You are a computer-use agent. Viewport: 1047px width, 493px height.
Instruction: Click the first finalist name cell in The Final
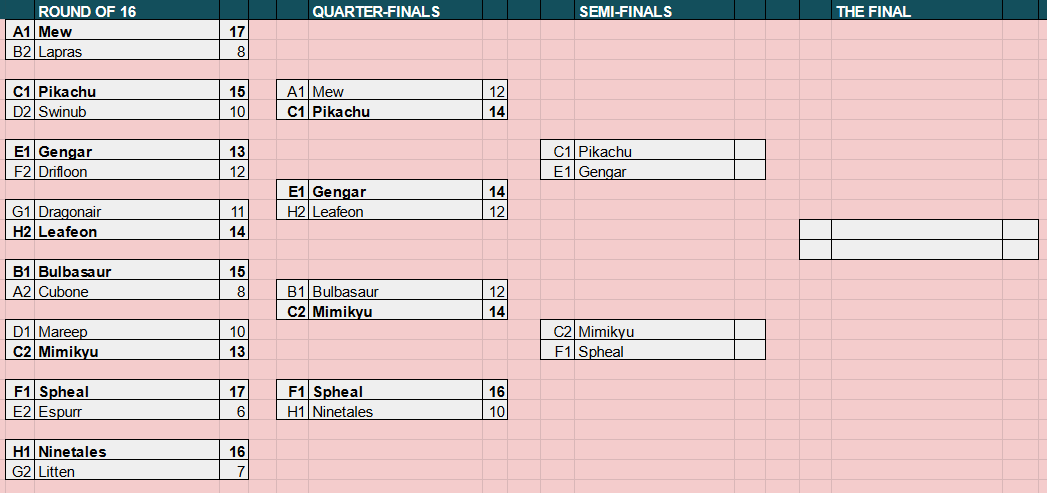(x=917, y=230)
